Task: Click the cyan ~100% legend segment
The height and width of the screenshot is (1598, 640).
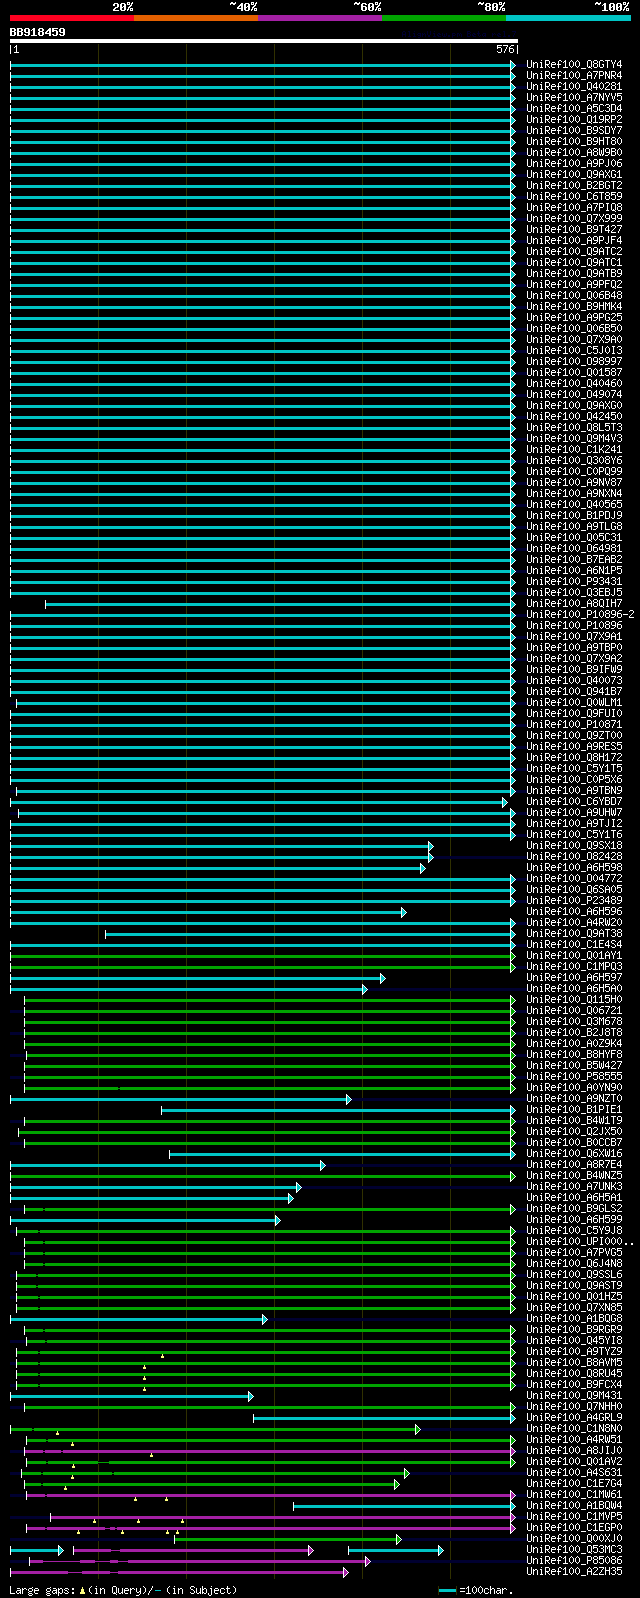Action: pos(568,18)
